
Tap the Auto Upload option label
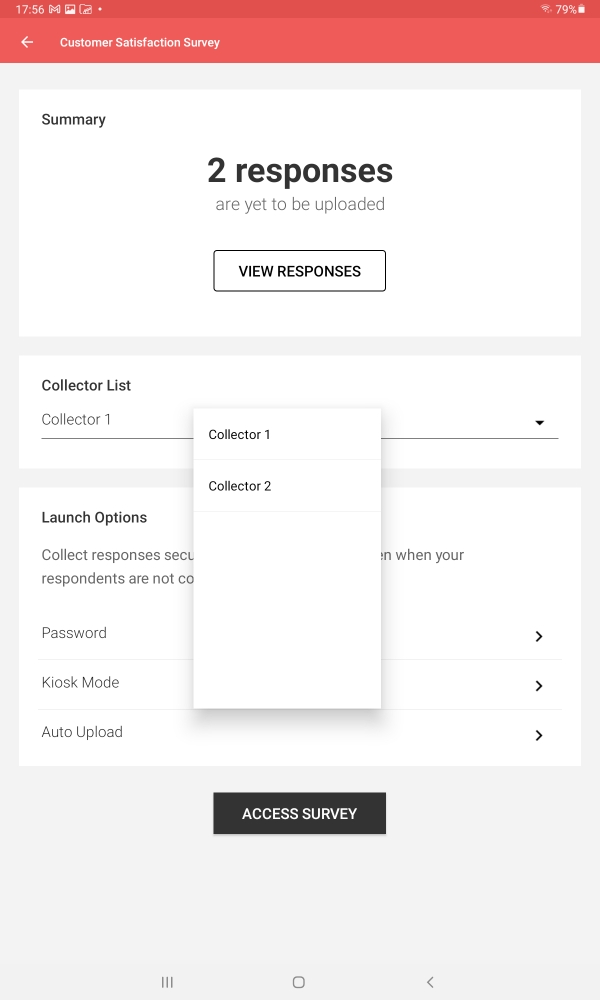(82, 732)
